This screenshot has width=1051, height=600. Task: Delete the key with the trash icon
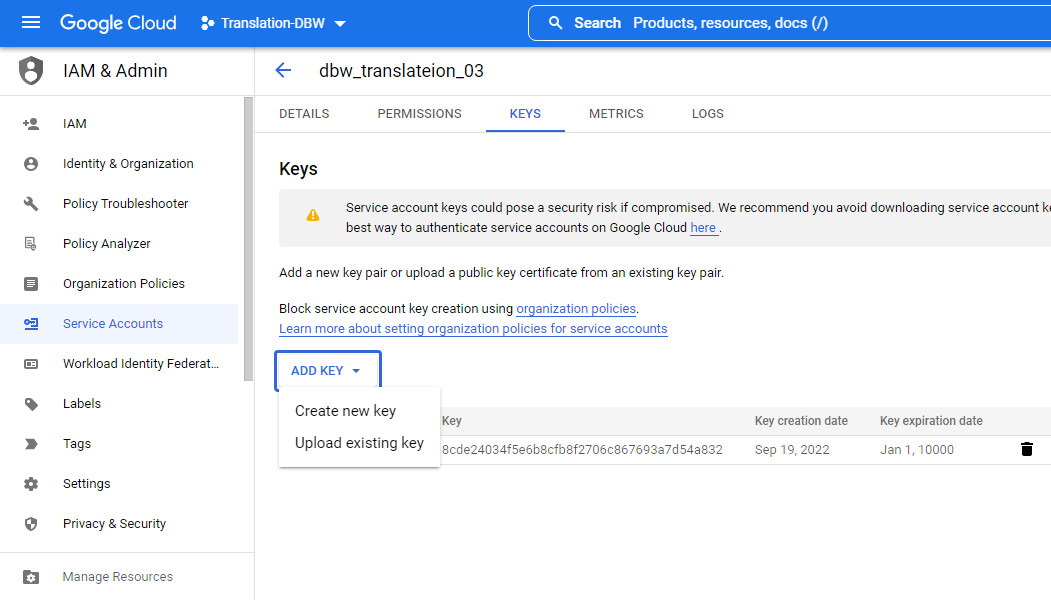(1026, 449)
